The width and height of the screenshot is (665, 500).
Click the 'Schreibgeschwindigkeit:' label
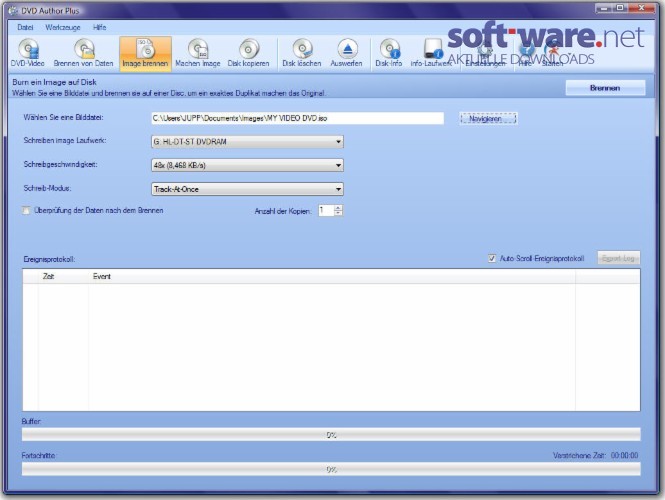coord(61,164)
